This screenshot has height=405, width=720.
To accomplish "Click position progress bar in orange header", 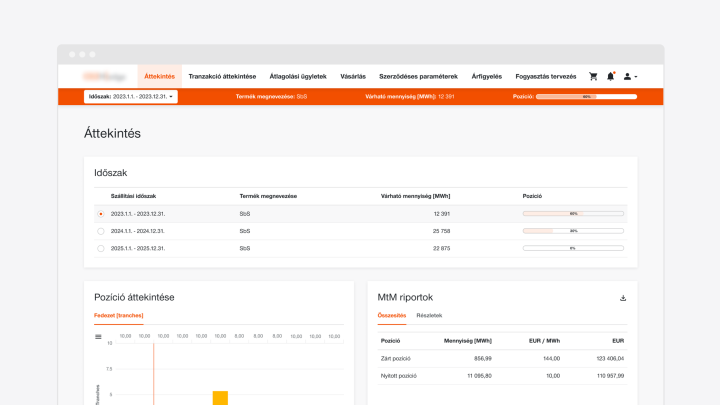I will pyautogui.click(x=586, y=96).
